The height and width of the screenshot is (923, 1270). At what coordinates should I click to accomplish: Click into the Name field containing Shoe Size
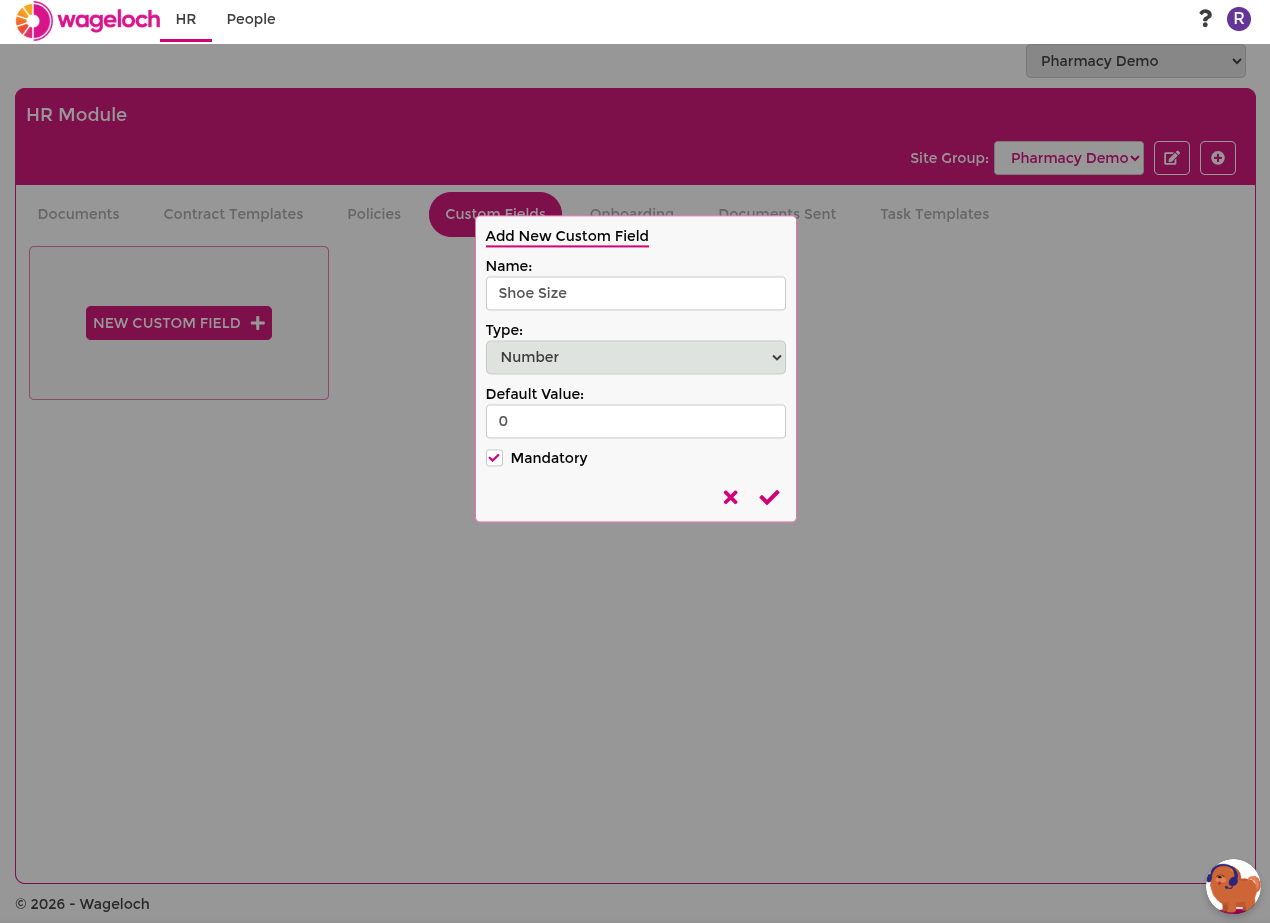coord(636,293)
